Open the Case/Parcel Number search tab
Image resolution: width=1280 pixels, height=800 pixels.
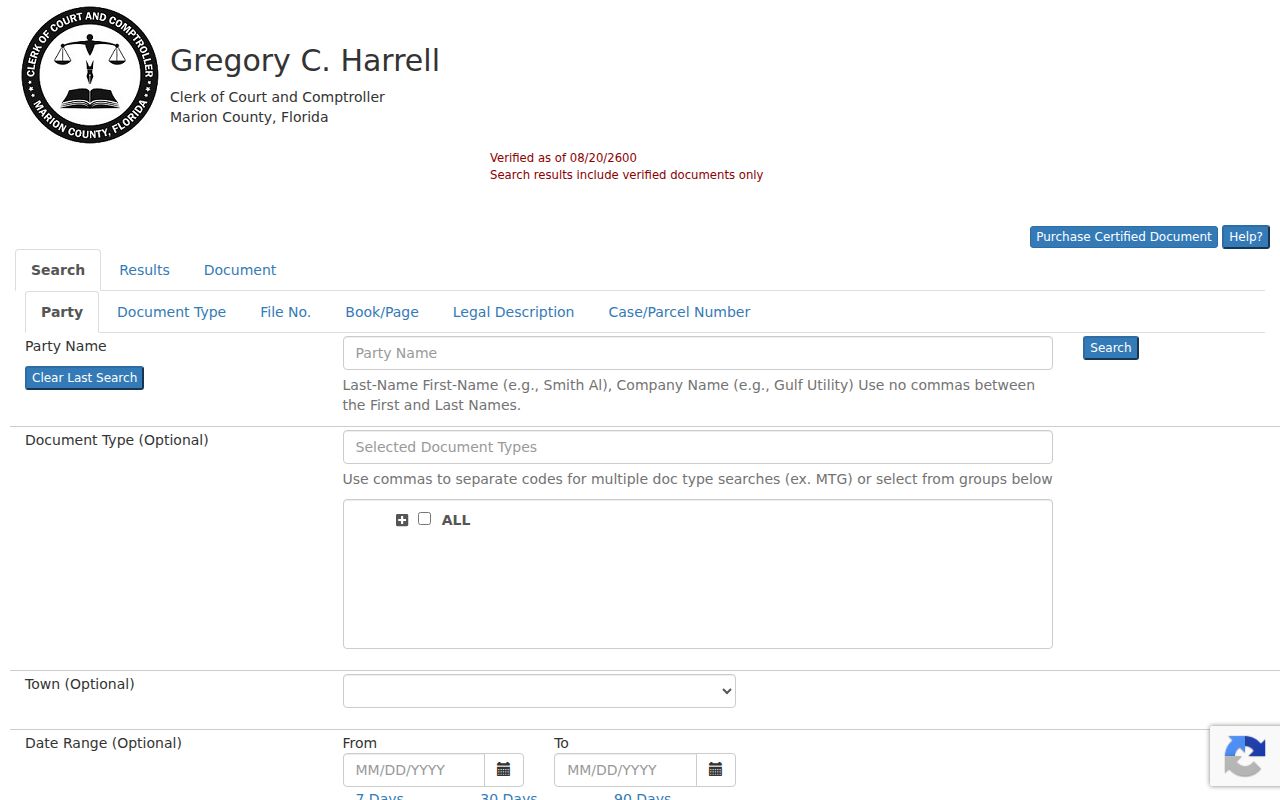click(x=679, y=312)
